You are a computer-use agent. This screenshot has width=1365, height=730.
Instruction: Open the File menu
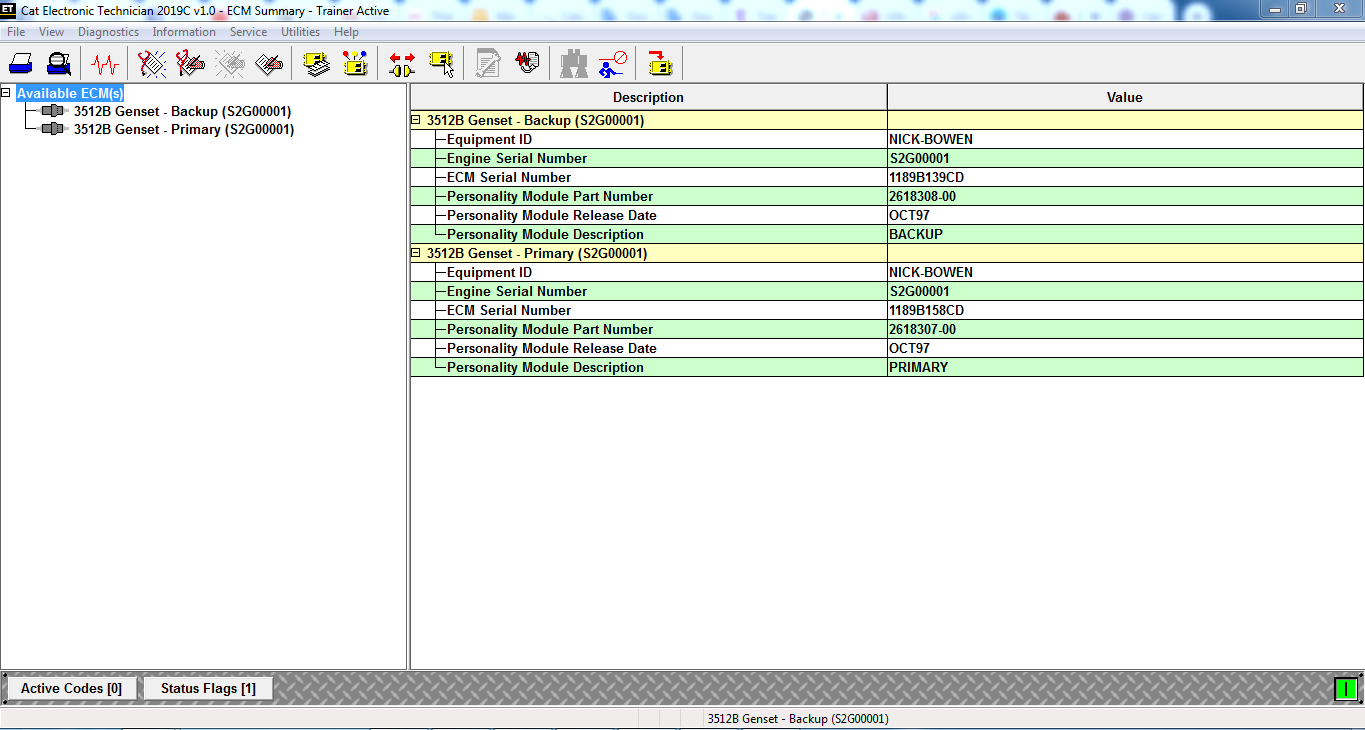coord(16,32)
